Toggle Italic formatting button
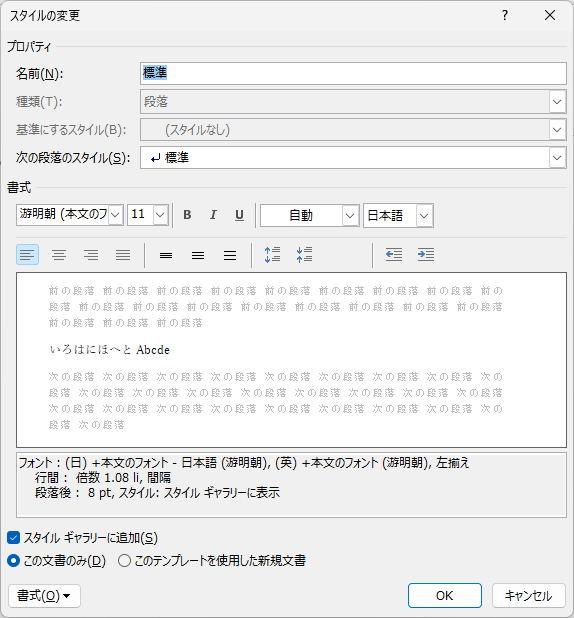The image size is (574, 618). (213, 215)
